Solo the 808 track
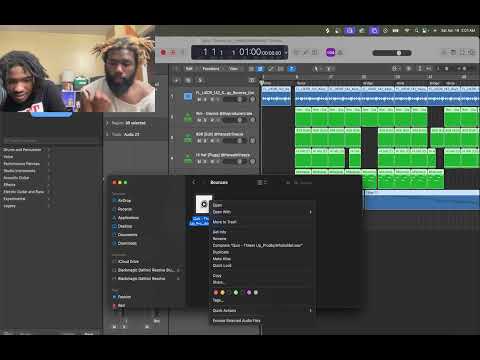 pyautogui.click(x=205, y=141)
